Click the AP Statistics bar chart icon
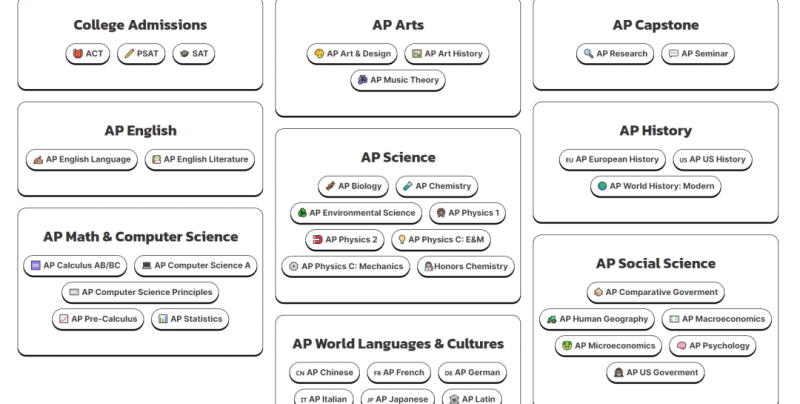 click(x=163, y=319)
